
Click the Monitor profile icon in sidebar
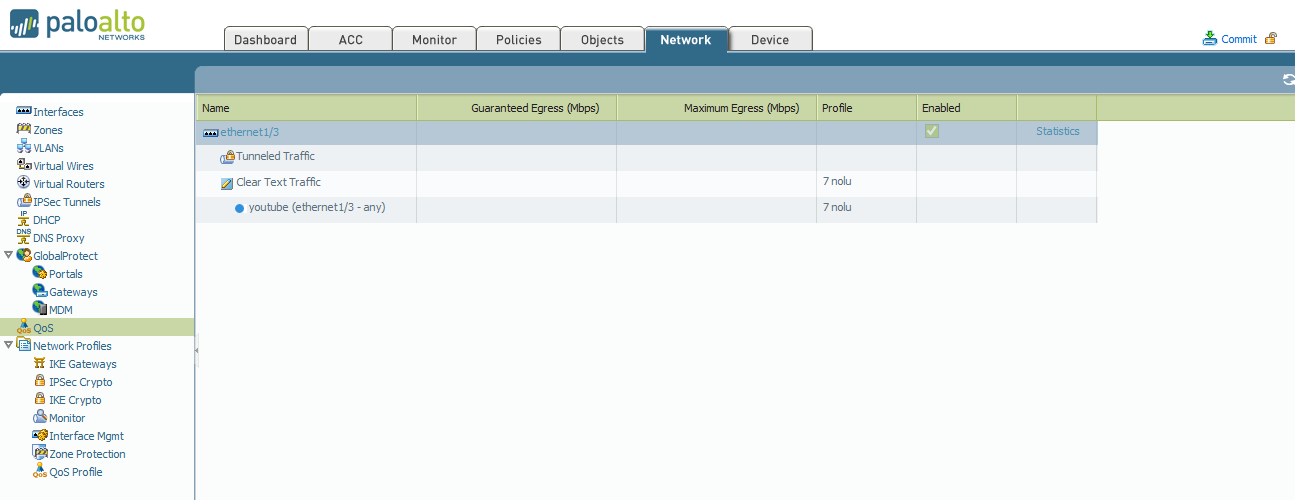[x=40, y=418]
